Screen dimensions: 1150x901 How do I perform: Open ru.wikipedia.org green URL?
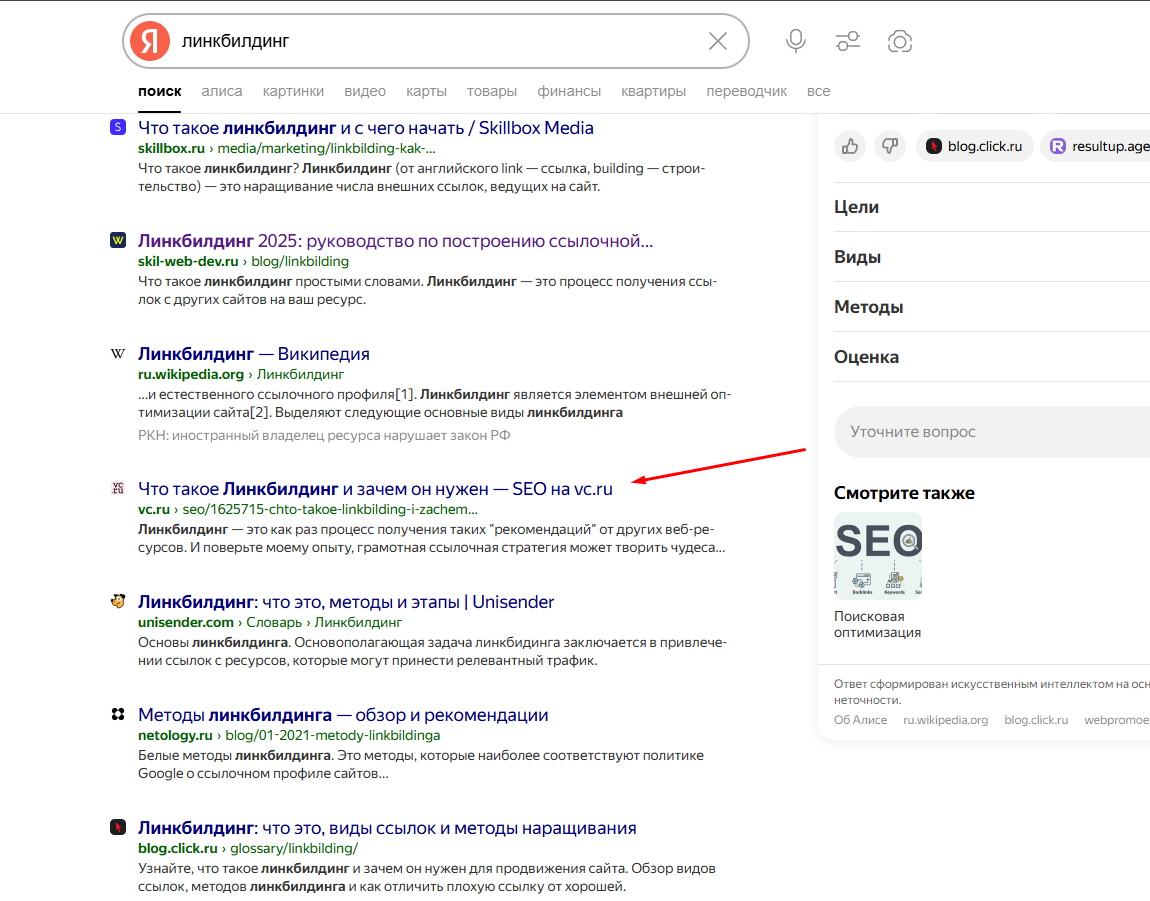[241, 374]
